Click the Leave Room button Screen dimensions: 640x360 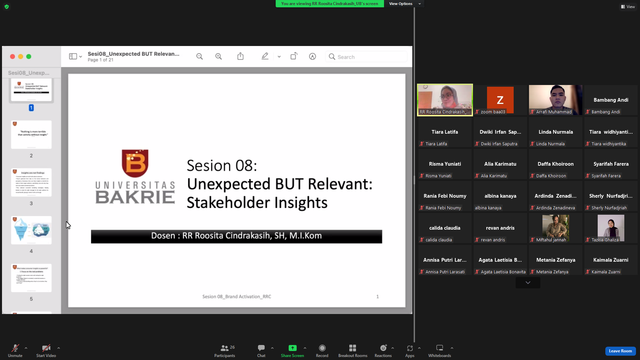pyautogui.click(x=620, y=351)
